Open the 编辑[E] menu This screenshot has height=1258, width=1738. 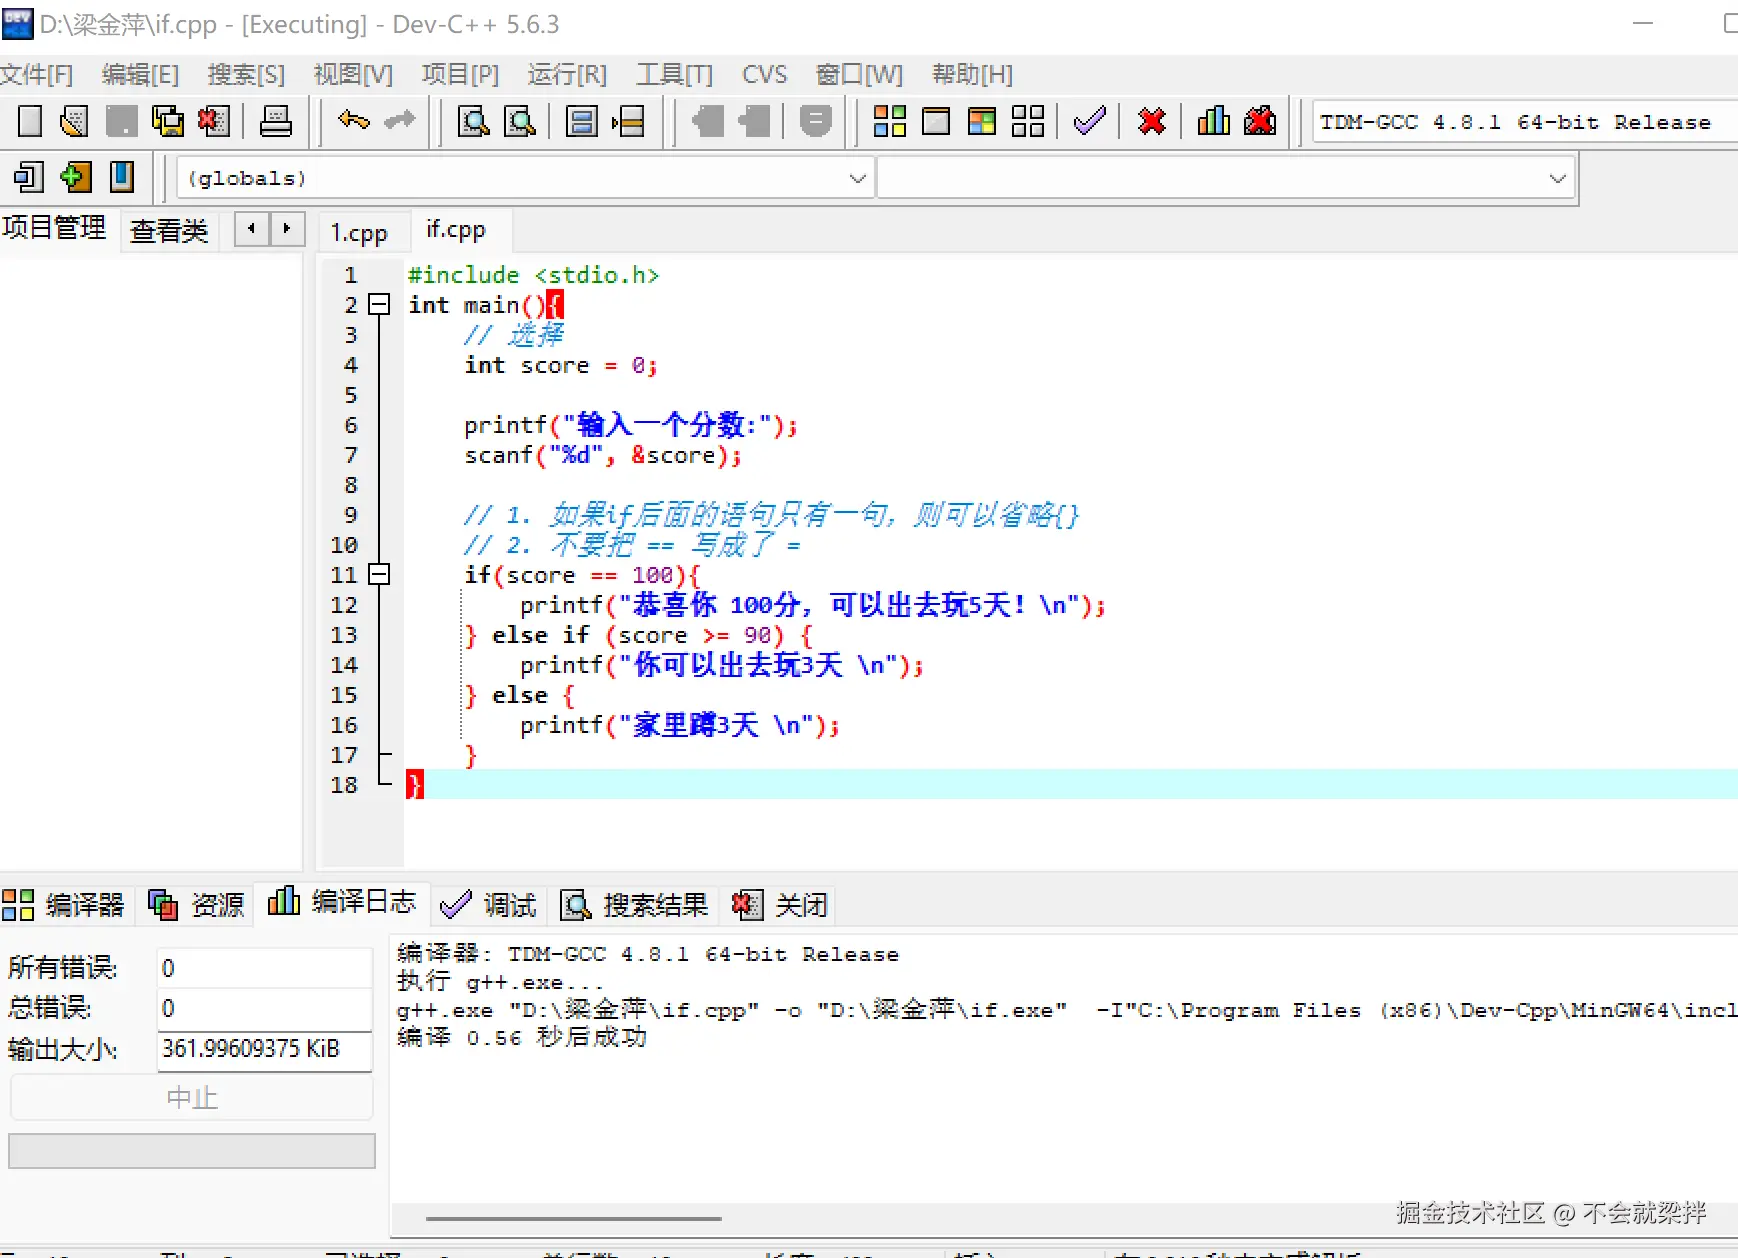(x=140, y=74)
